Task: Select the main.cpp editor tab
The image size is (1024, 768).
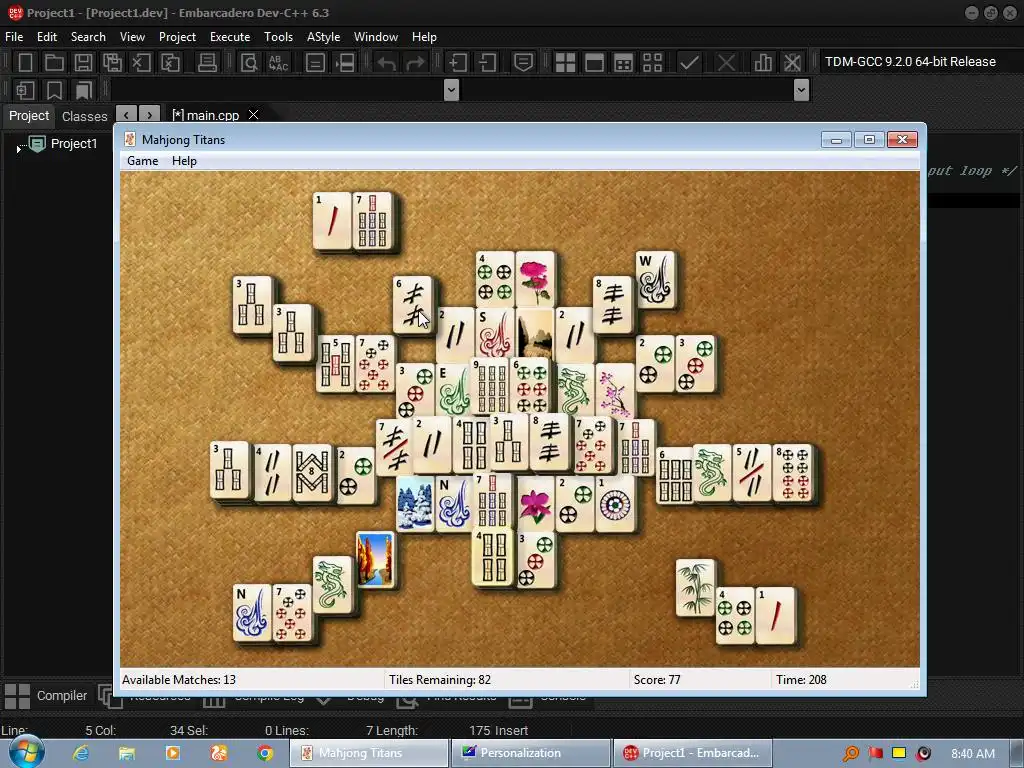Action: tap(206, 115)
